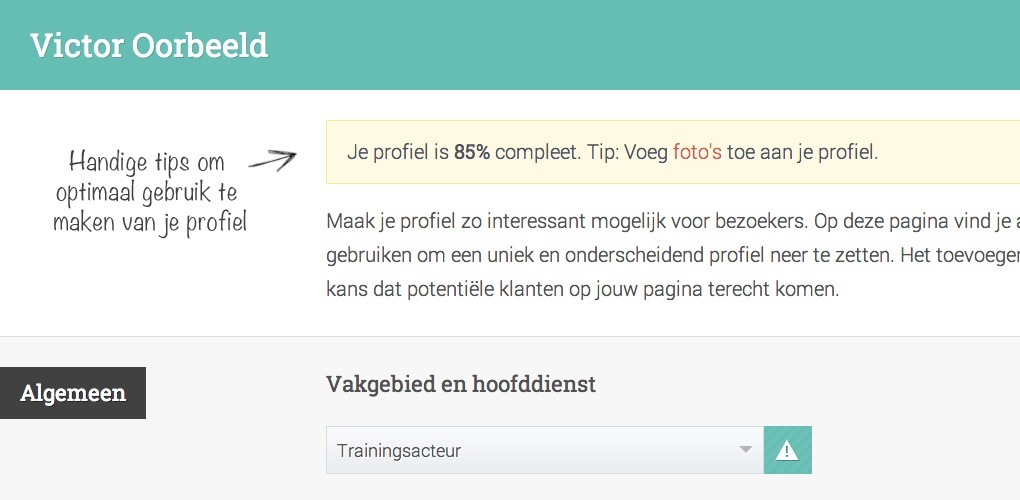This screenshot has height=500, width=1020.
Task: Click the words Je profiel is in the banner
Action: [x=398, y=153]
